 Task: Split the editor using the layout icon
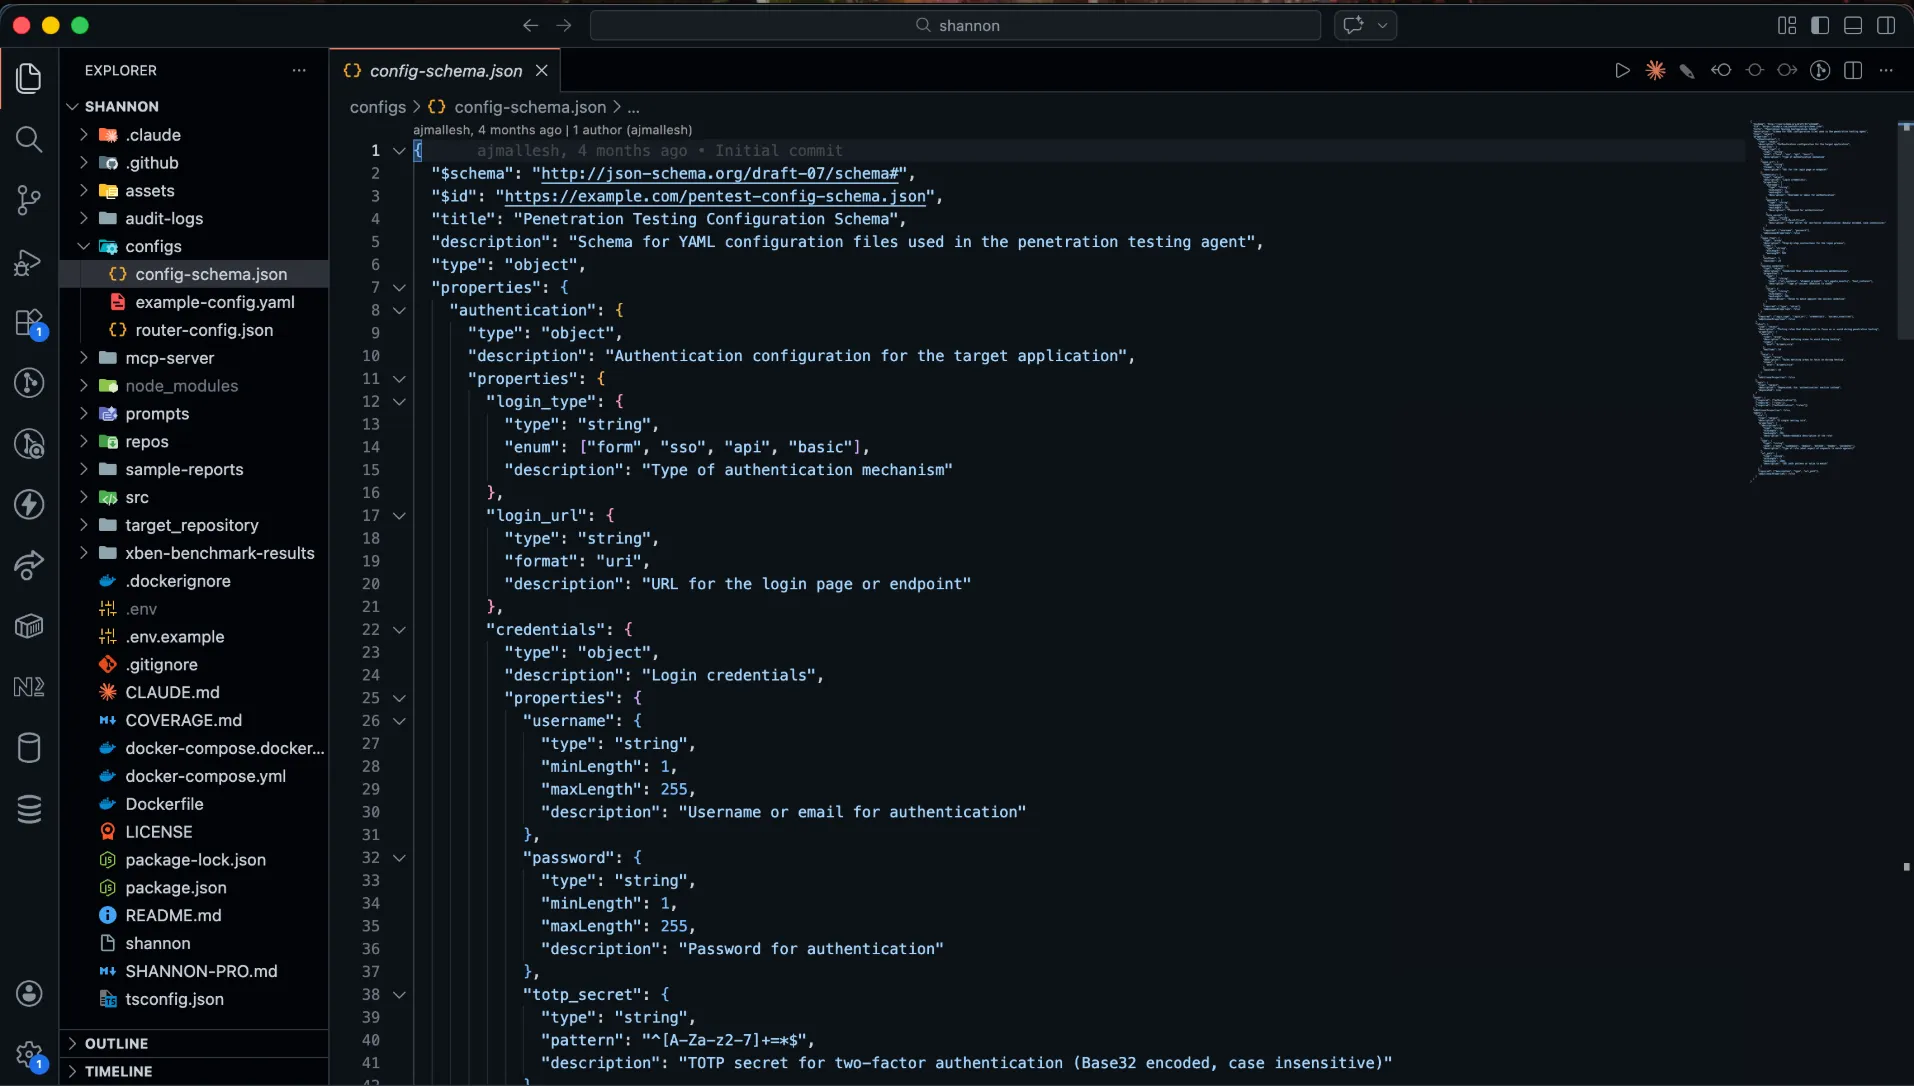tap(1855, 71)
